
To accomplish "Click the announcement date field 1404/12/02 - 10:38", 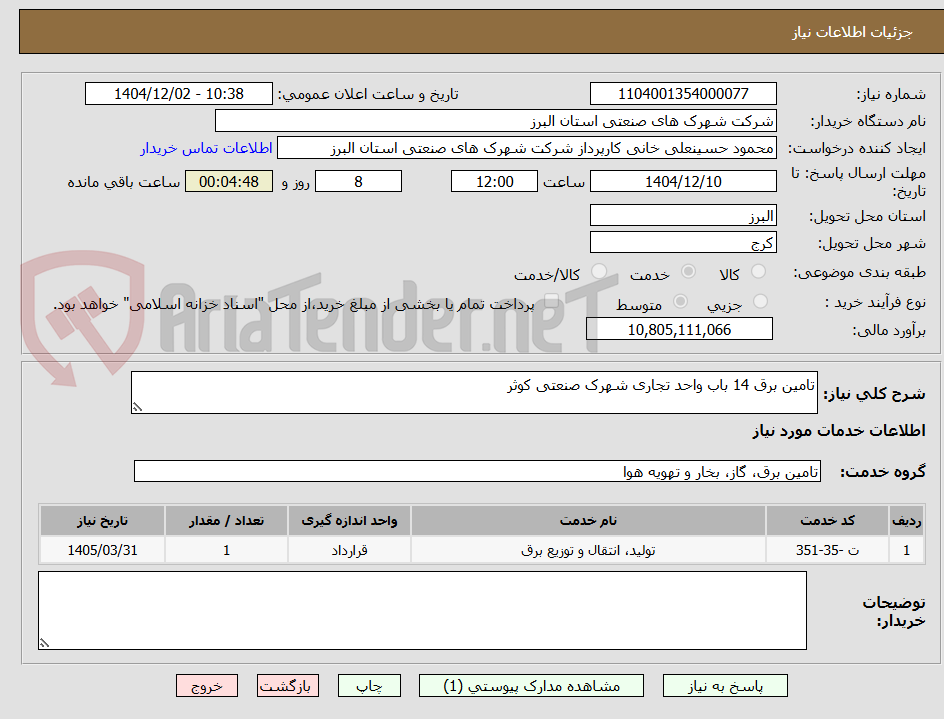I will (x=179, y=94).
